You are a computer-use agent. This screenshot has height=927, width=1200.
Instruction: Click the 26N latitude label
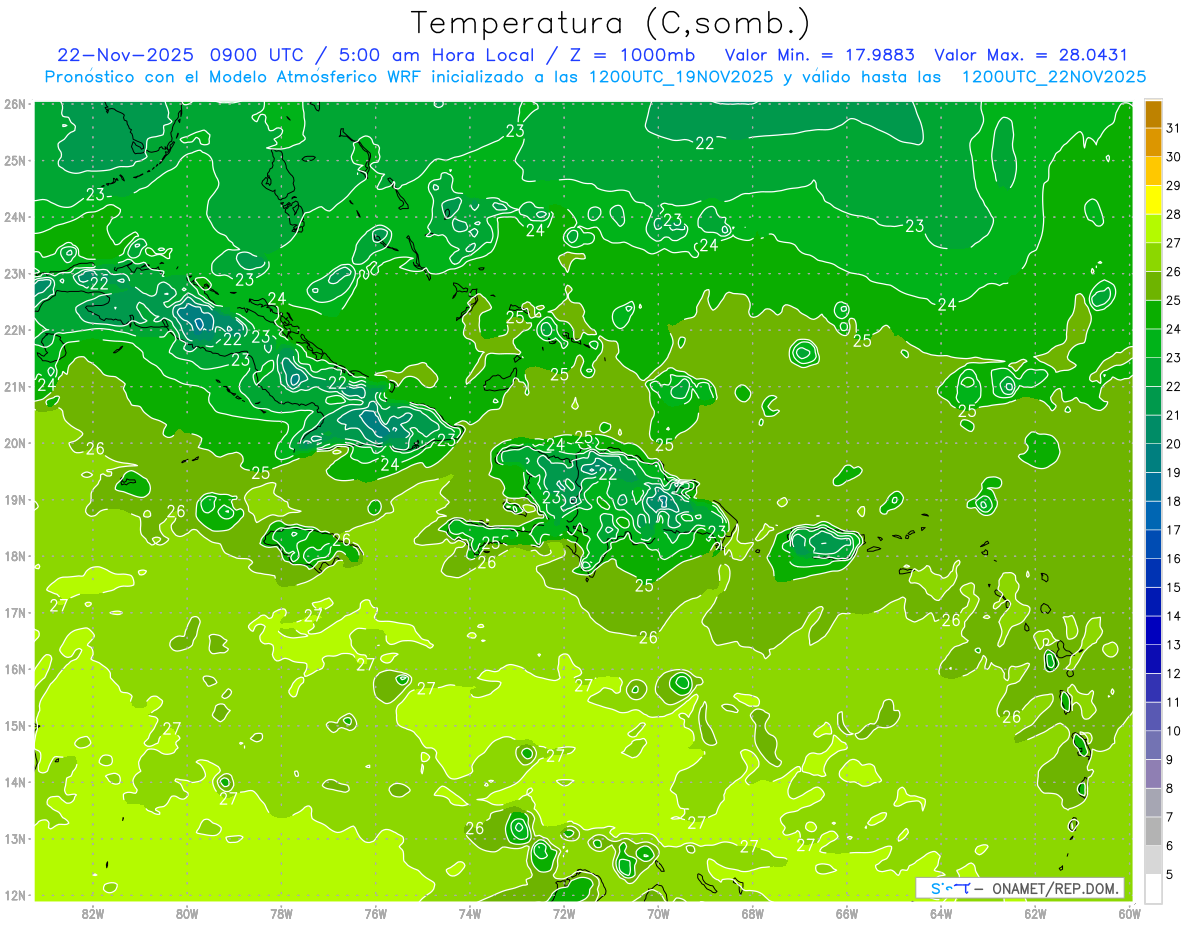tap(15, 104)
